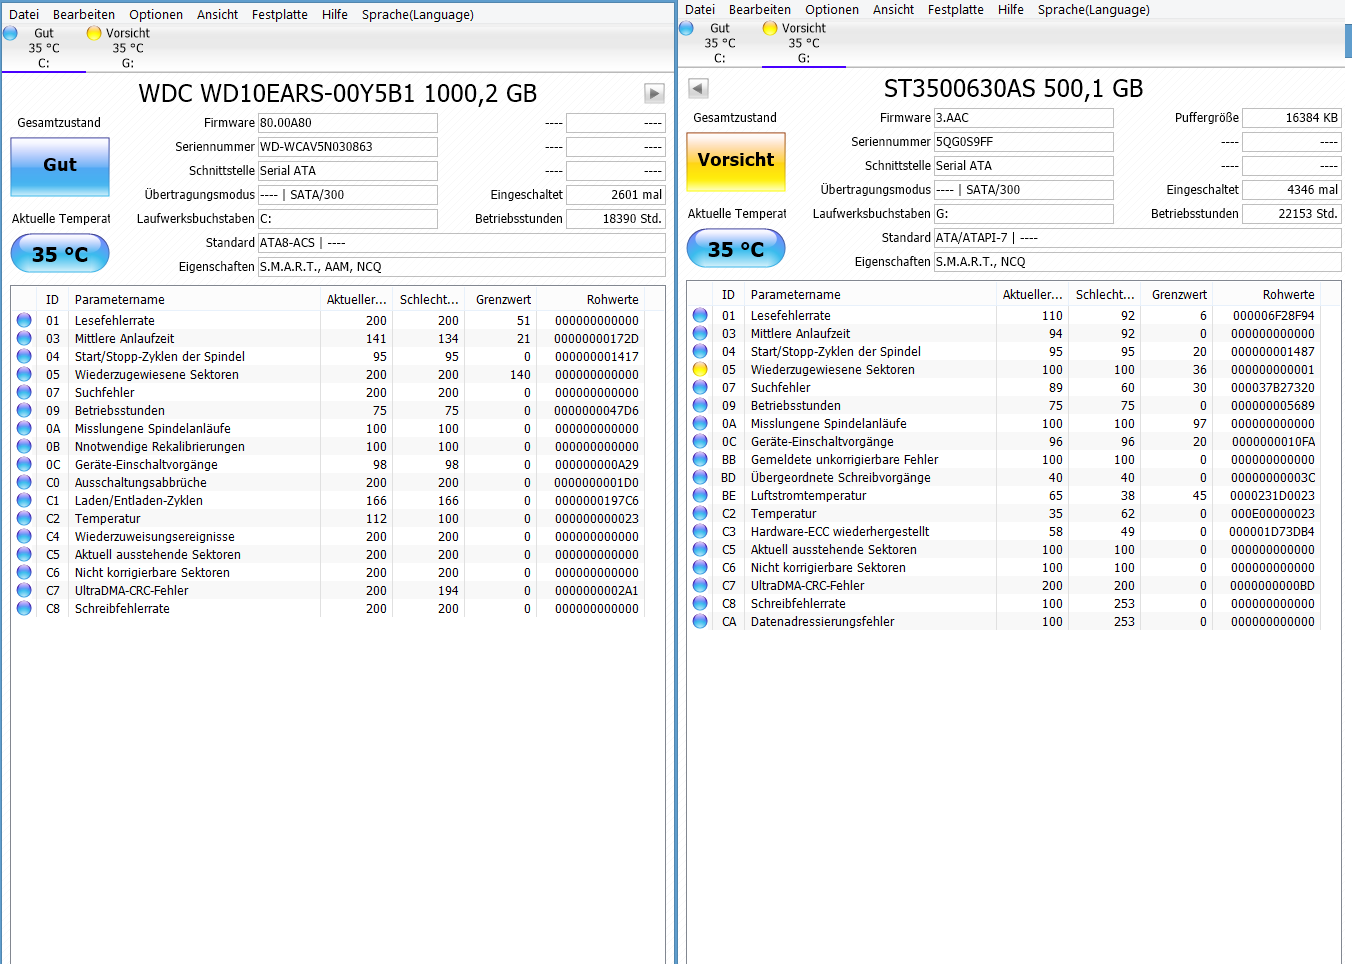
Task: Click Eigenschaften field S.M.A.R.T., AAM, NCQ
Action: tap(462, 267)
